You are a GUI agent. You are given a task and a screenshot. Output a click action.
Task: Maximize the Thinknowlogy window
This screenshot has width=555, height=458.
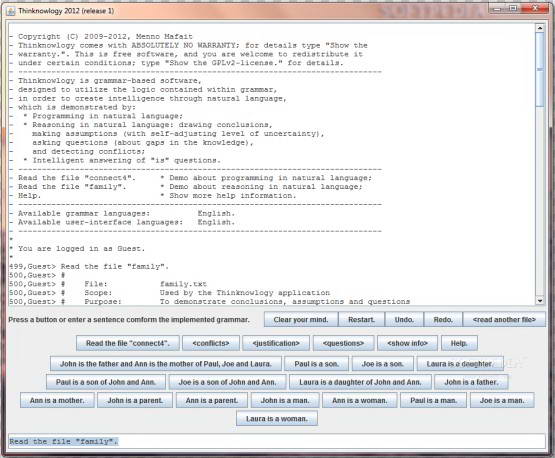pos(513,9)
